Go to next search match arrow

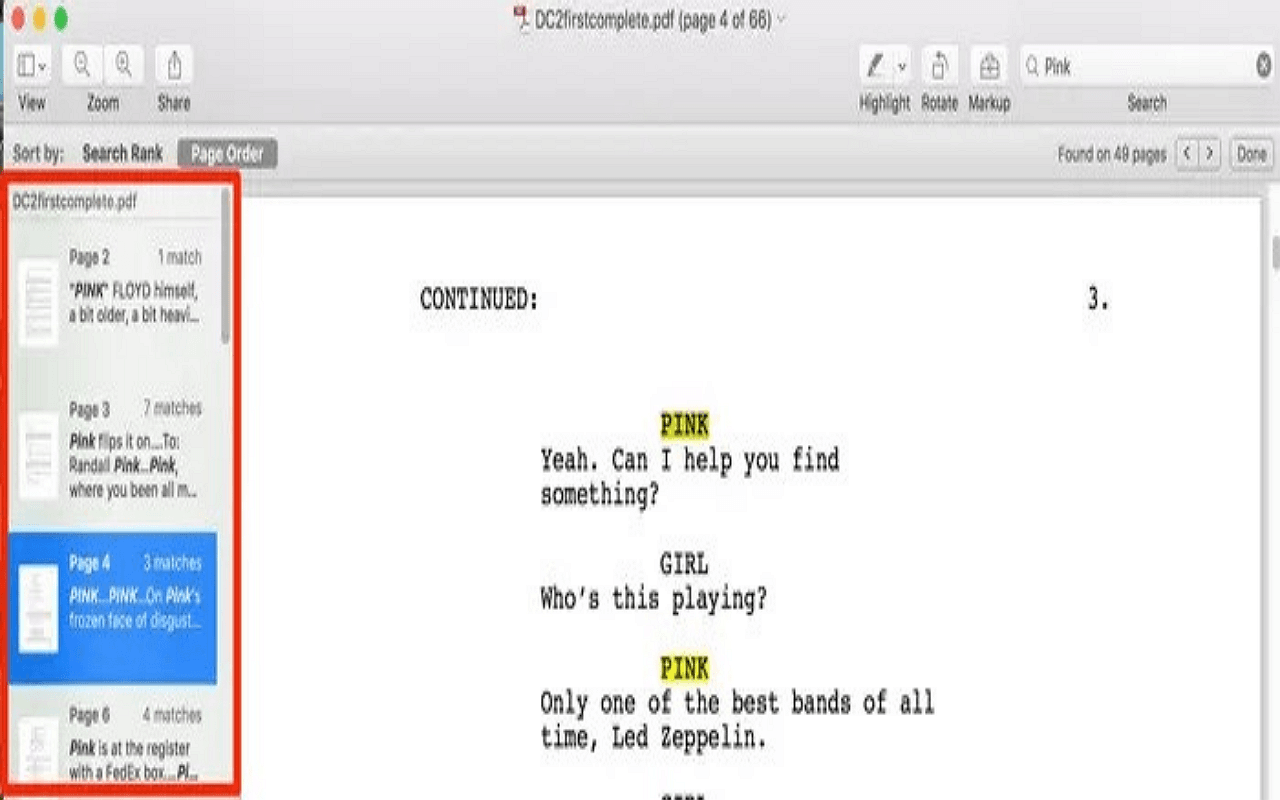(1210, 154)
